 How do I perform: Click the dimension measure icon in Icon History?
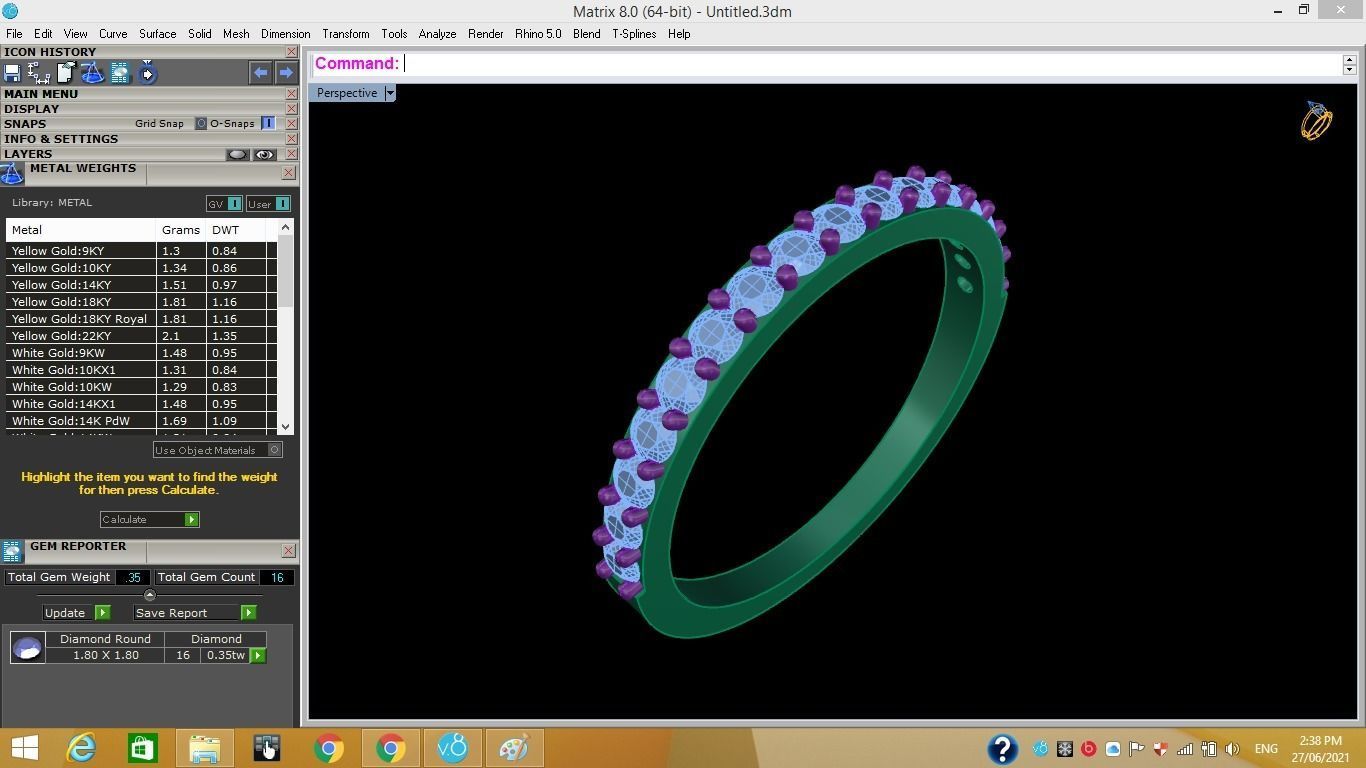(x=39, y=73)
